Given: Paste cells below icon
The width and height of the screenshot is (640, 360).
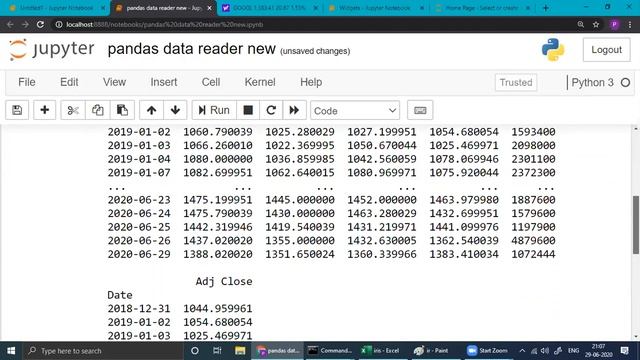Looking at the screenshot, I should 122,110.
